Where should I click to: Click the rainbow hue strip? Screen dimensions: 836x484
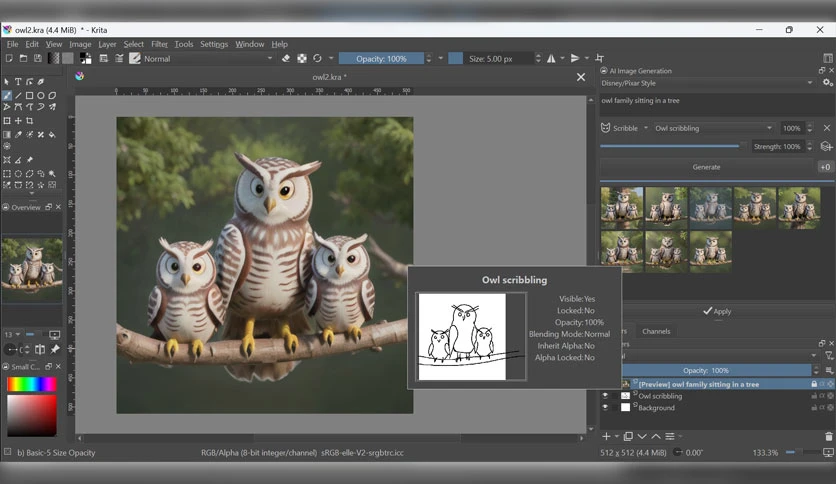pos(31,384)
